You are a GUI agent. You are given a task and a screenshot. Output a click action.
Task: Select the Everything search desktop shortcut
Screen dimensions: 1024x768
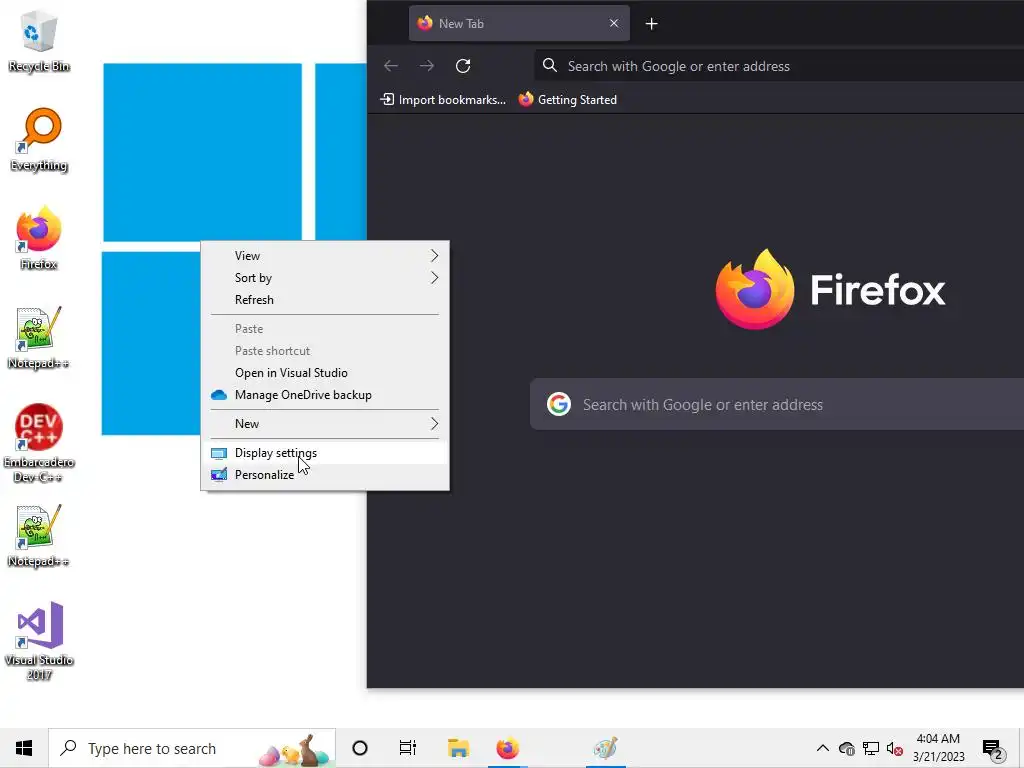coord(39,140)
